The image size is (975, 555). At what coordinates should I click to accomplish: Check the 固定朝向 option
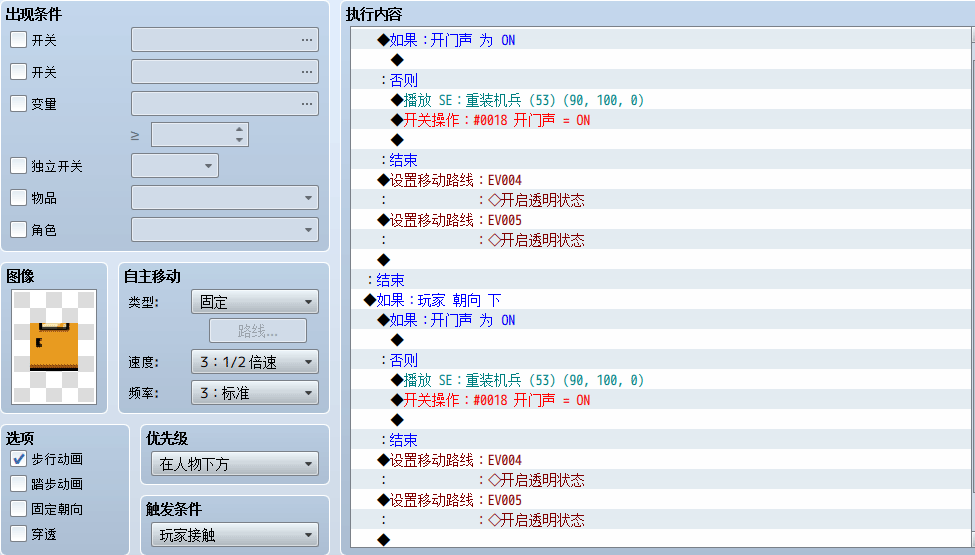click(19, 509)
